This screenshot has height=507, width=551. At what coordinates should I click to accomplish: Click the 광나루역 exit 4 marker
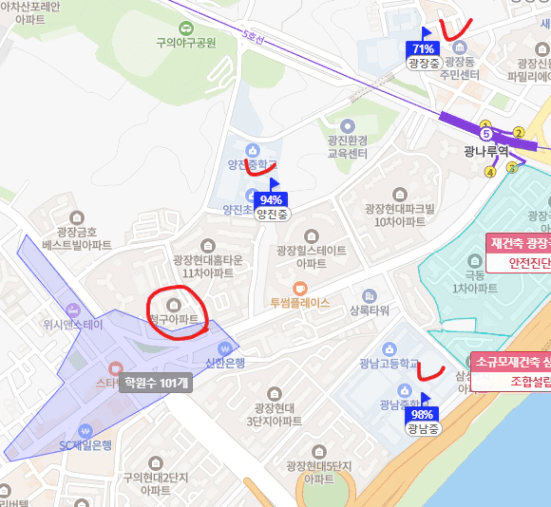click(x=490, y=172)
